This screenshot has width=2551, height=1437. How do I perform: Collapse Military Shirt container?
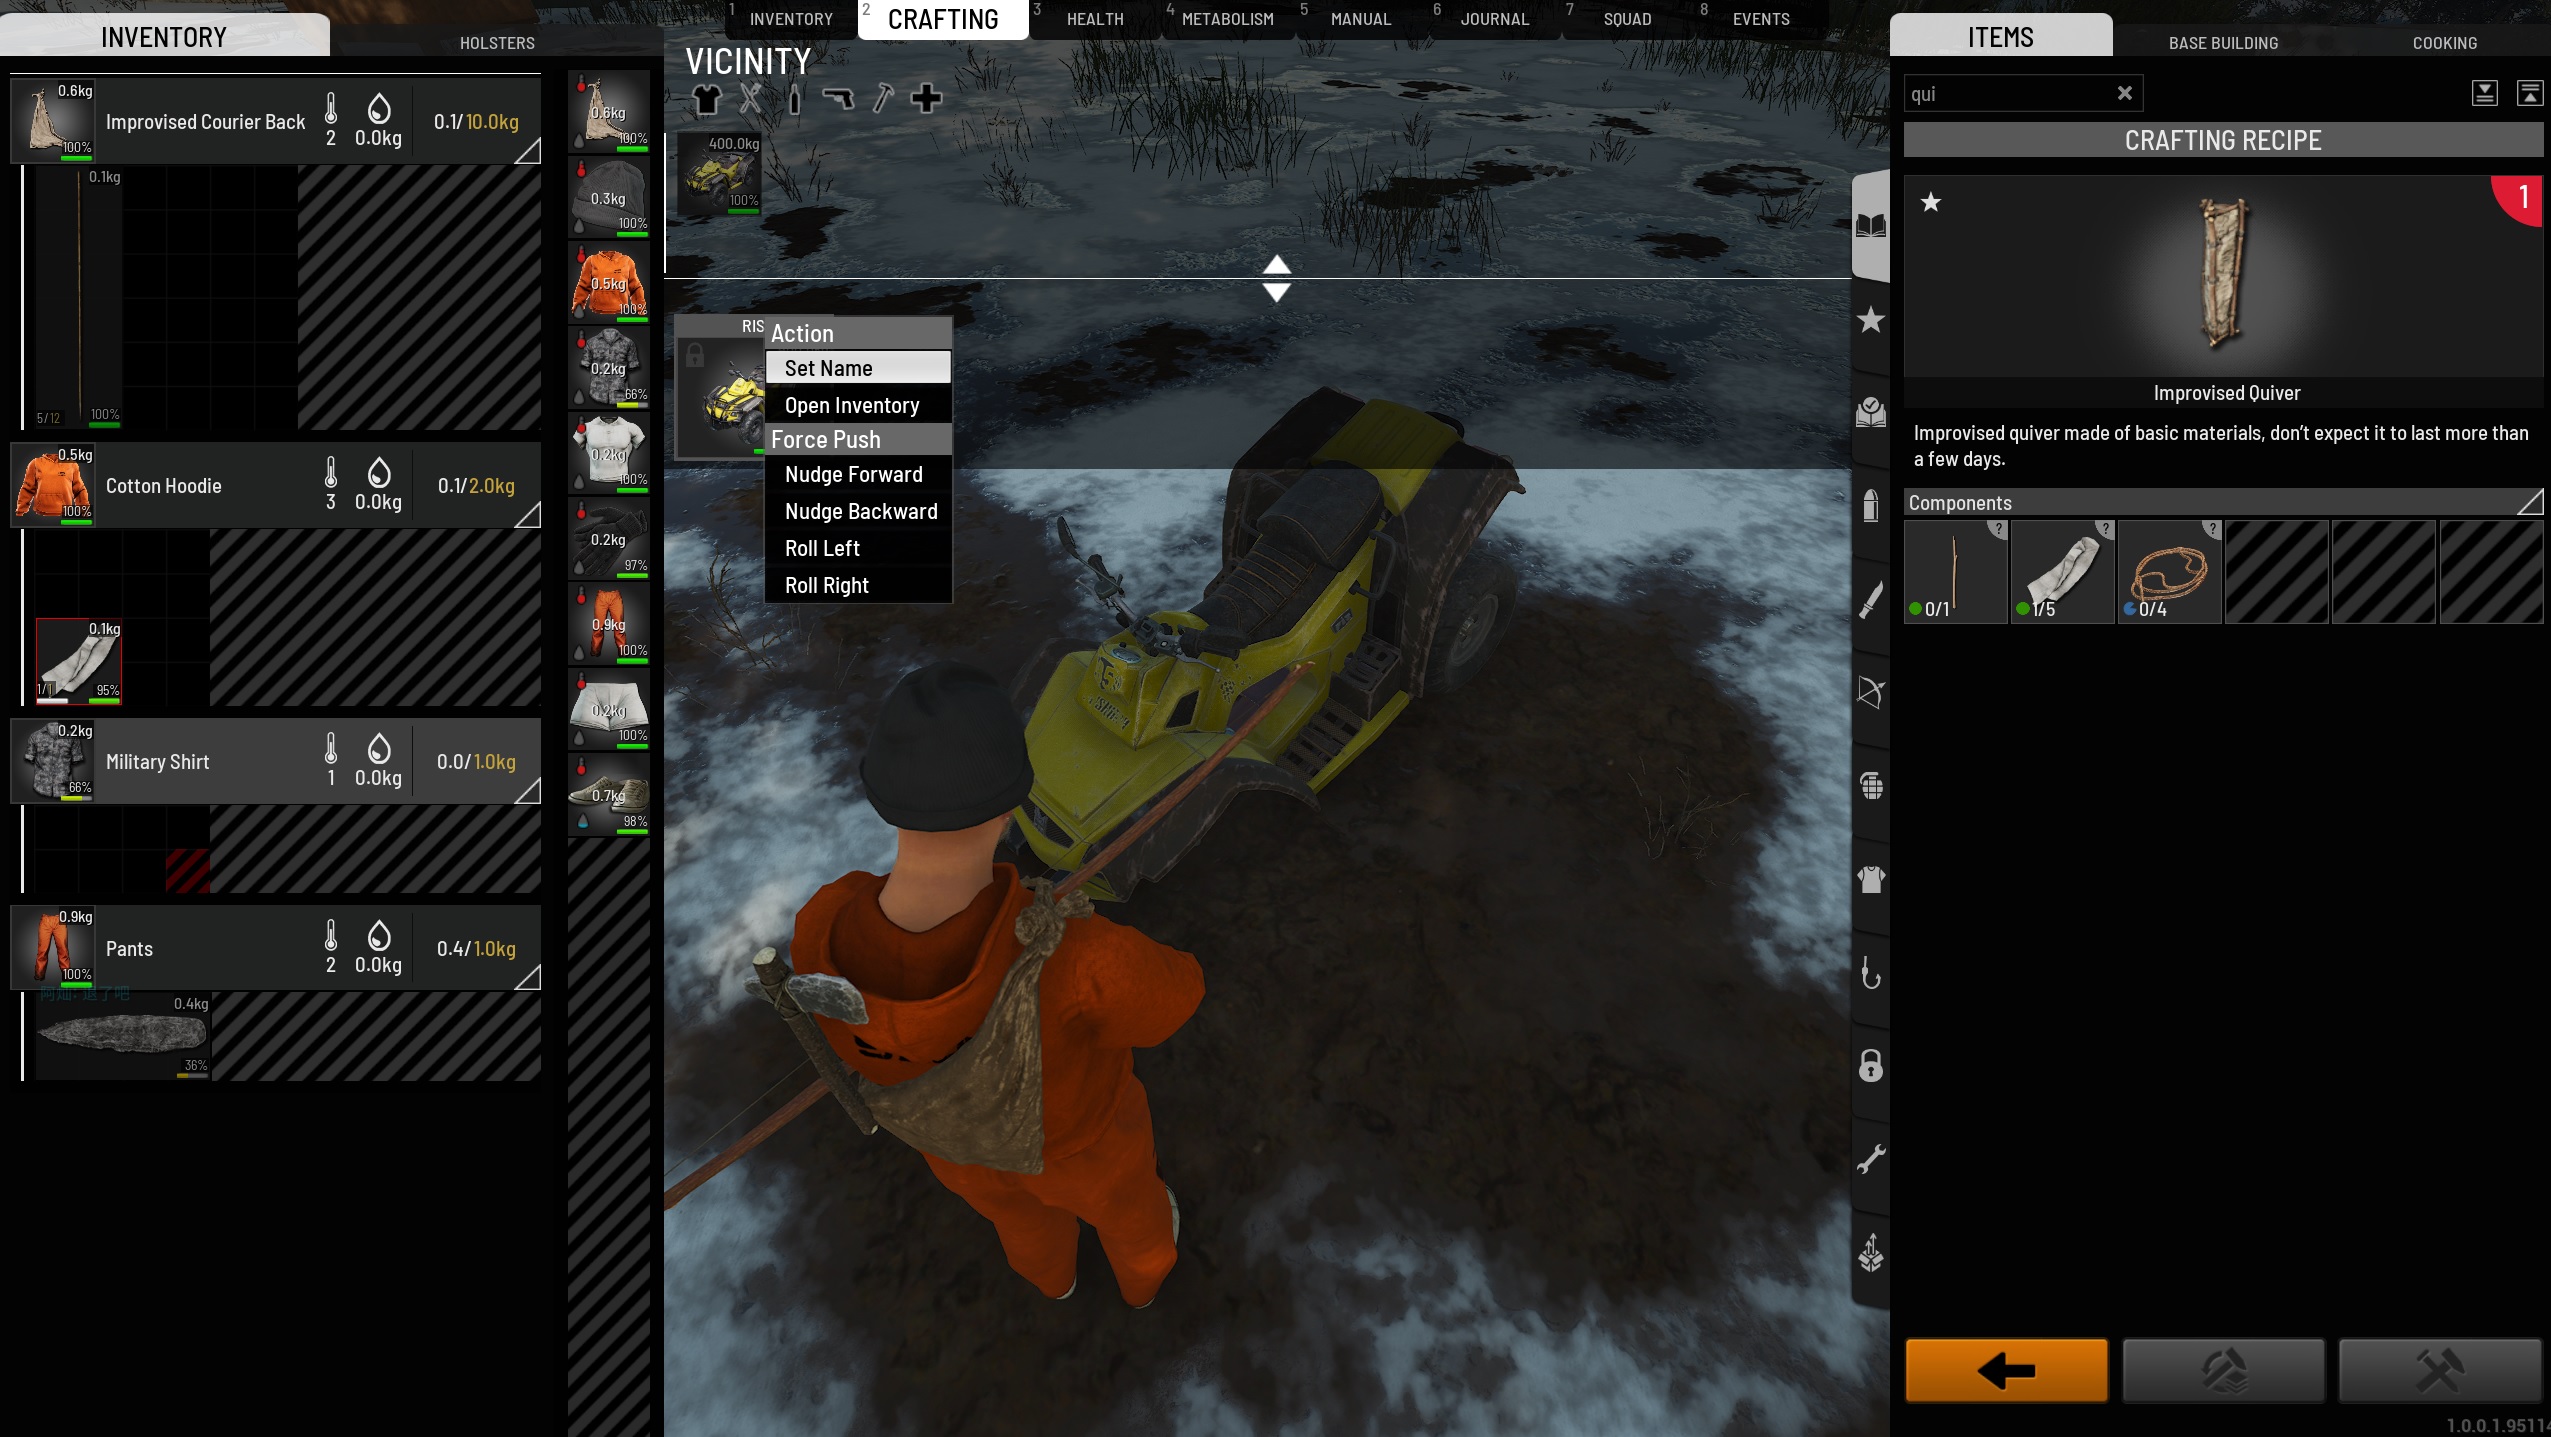[527, 791]
